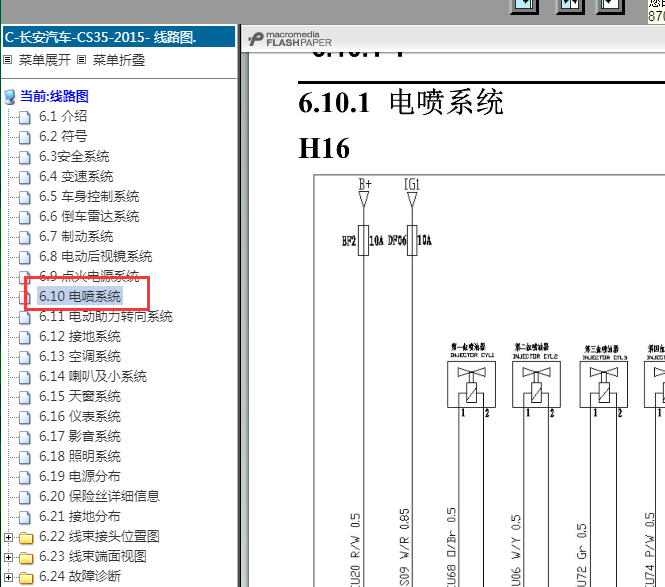Screen dimensions: 665x587
Task: Select 6.7 制动系统 entry
Action: (76, 236)
